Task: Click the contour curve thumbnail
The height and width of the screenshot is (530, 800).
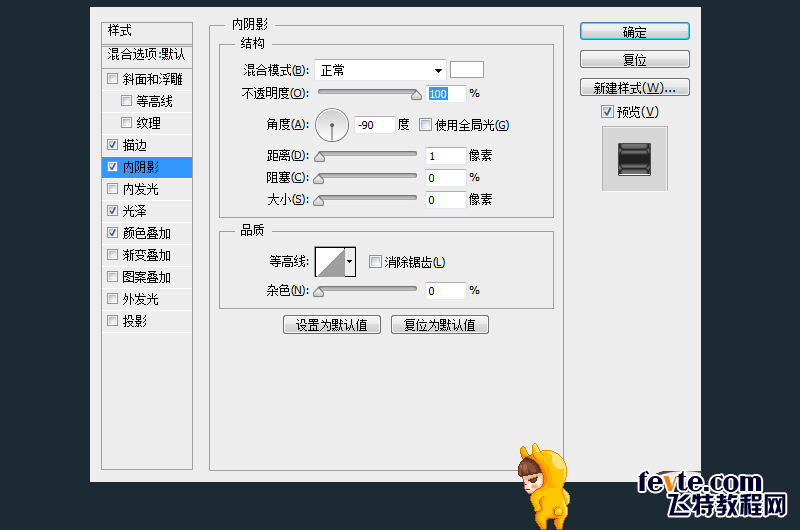Action: pyautogui.click(x=328, y=262)
